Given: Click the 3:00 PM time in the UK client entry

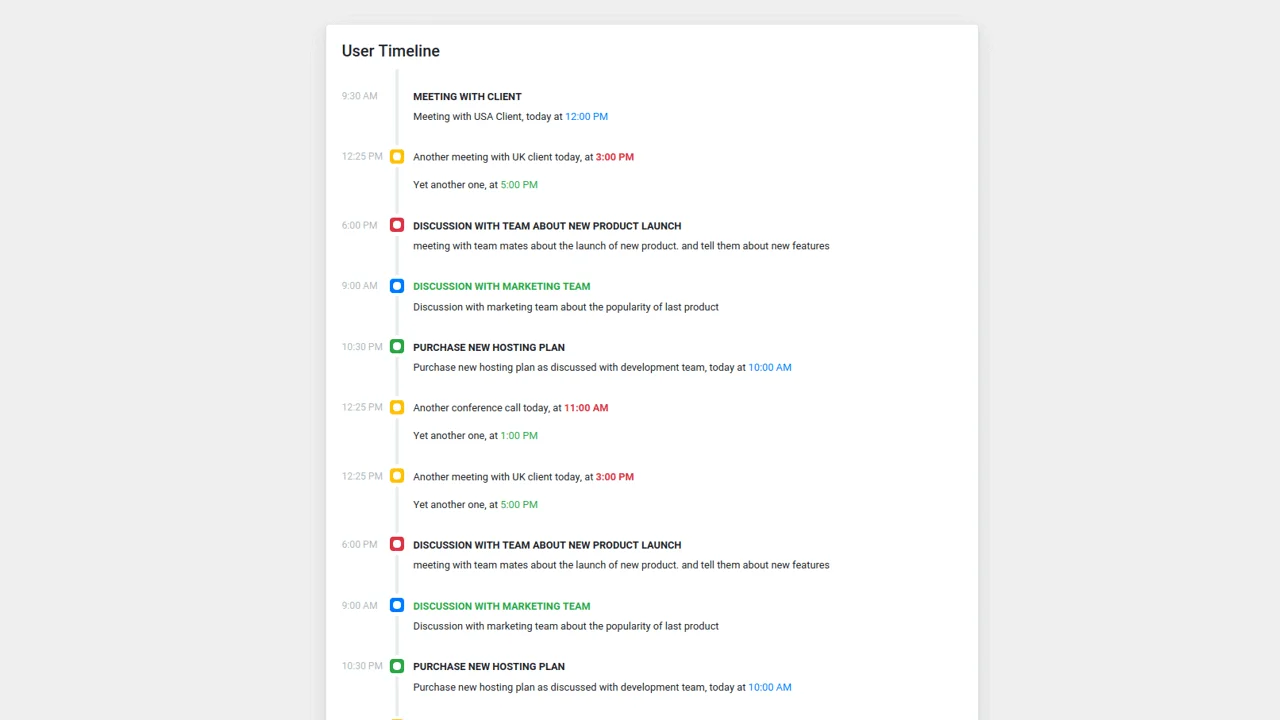Looking at the screenshot, I should 614,156.
